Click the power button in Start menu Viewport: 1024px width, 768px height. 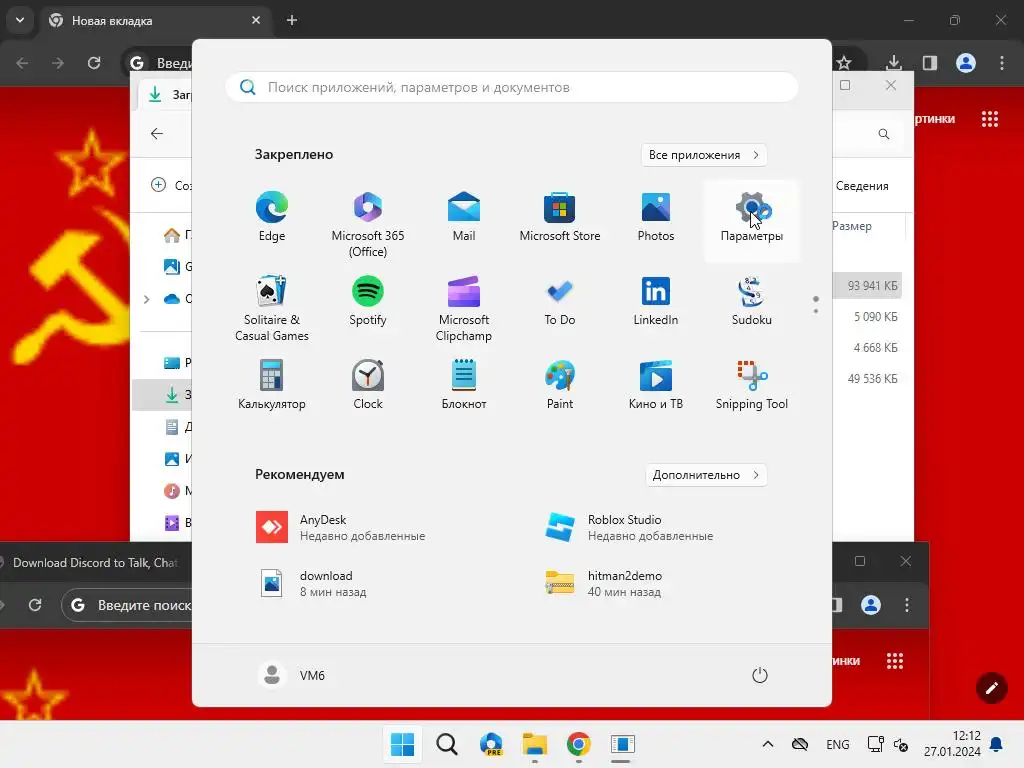[x=760, y=675]
